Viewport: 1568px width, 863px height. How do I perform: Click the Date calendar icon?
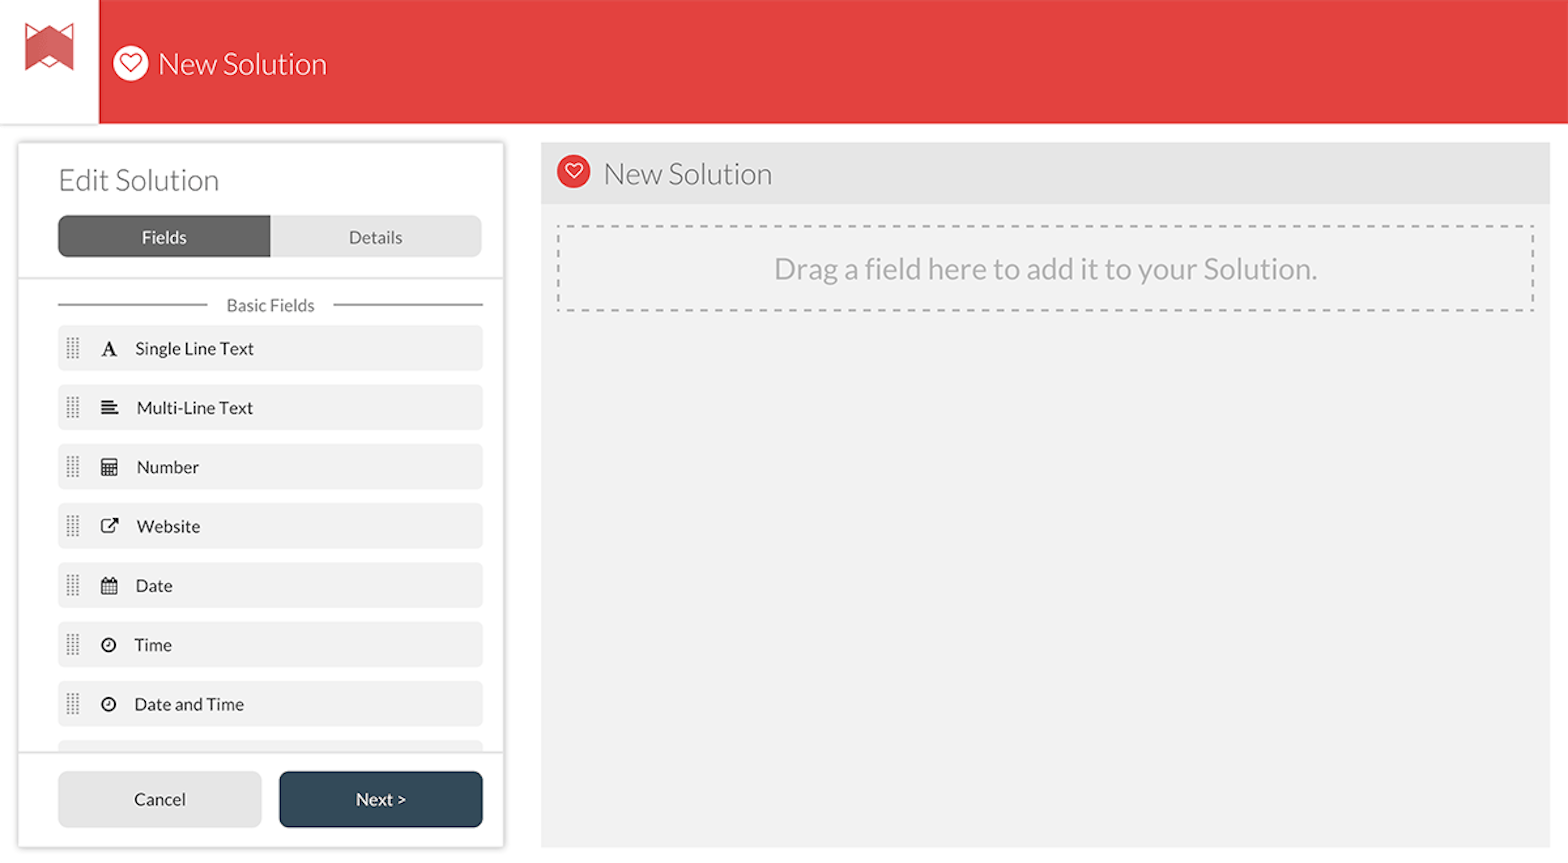click(109, 586)
